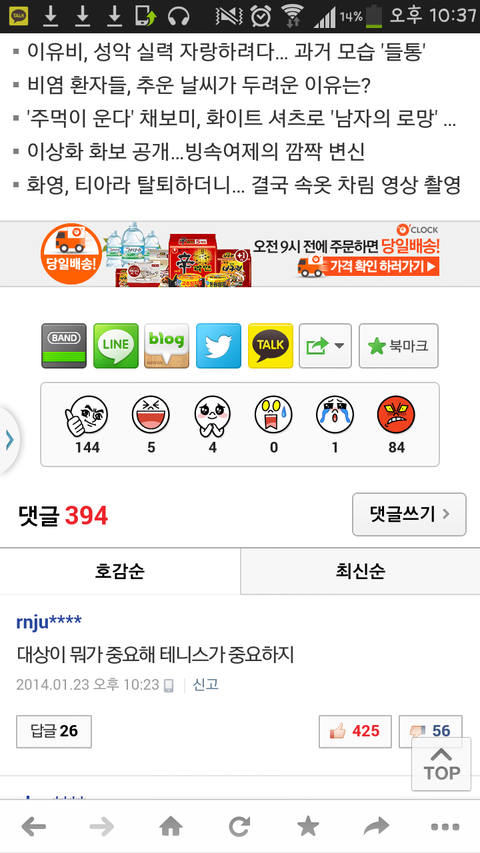
Task: Tap the laughing emoticon with 5
Action: (151, 415)
